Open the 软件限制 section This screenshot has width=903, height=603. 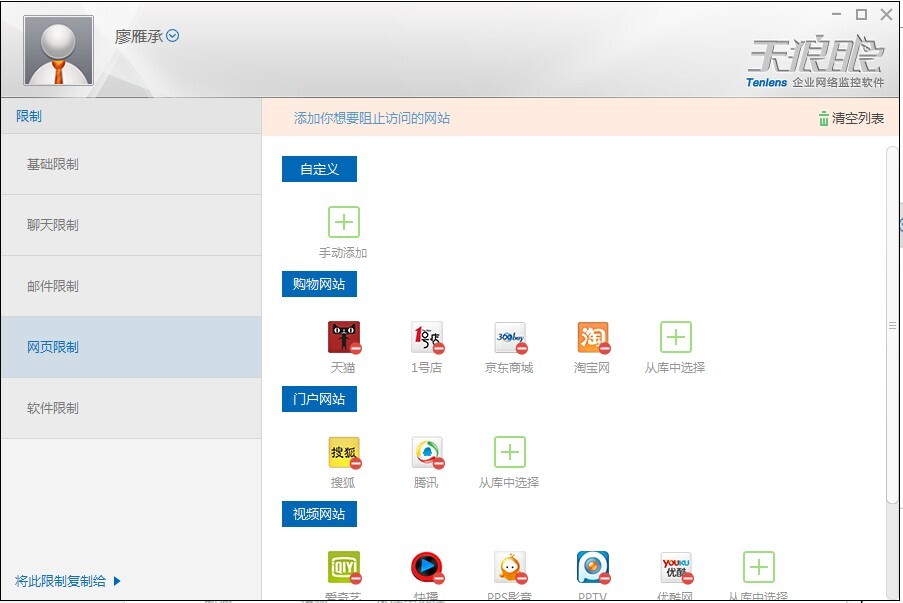point(131,408)
